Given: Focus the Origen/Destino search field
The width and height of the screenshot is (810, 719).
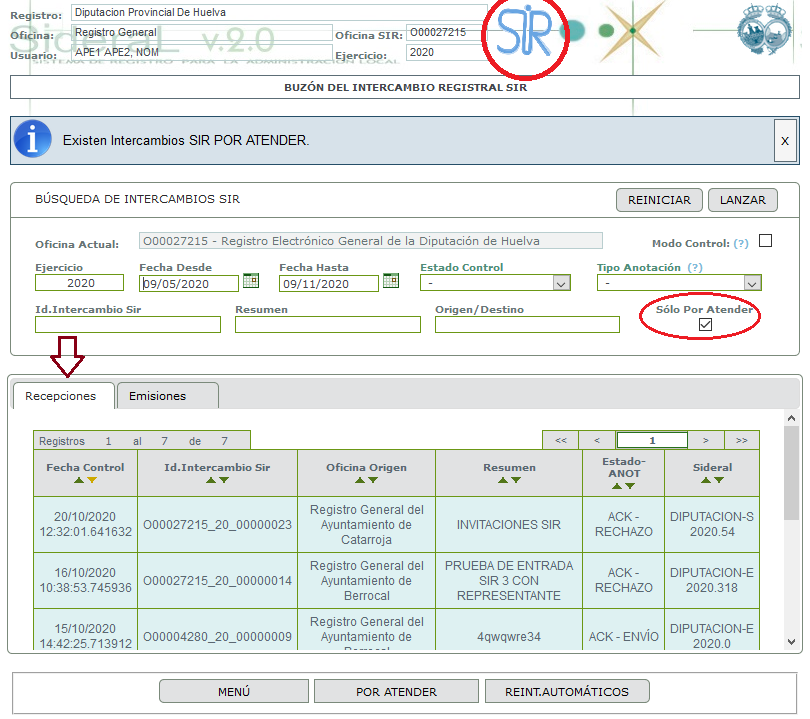Looking at the screenshot, I should 527,324.
